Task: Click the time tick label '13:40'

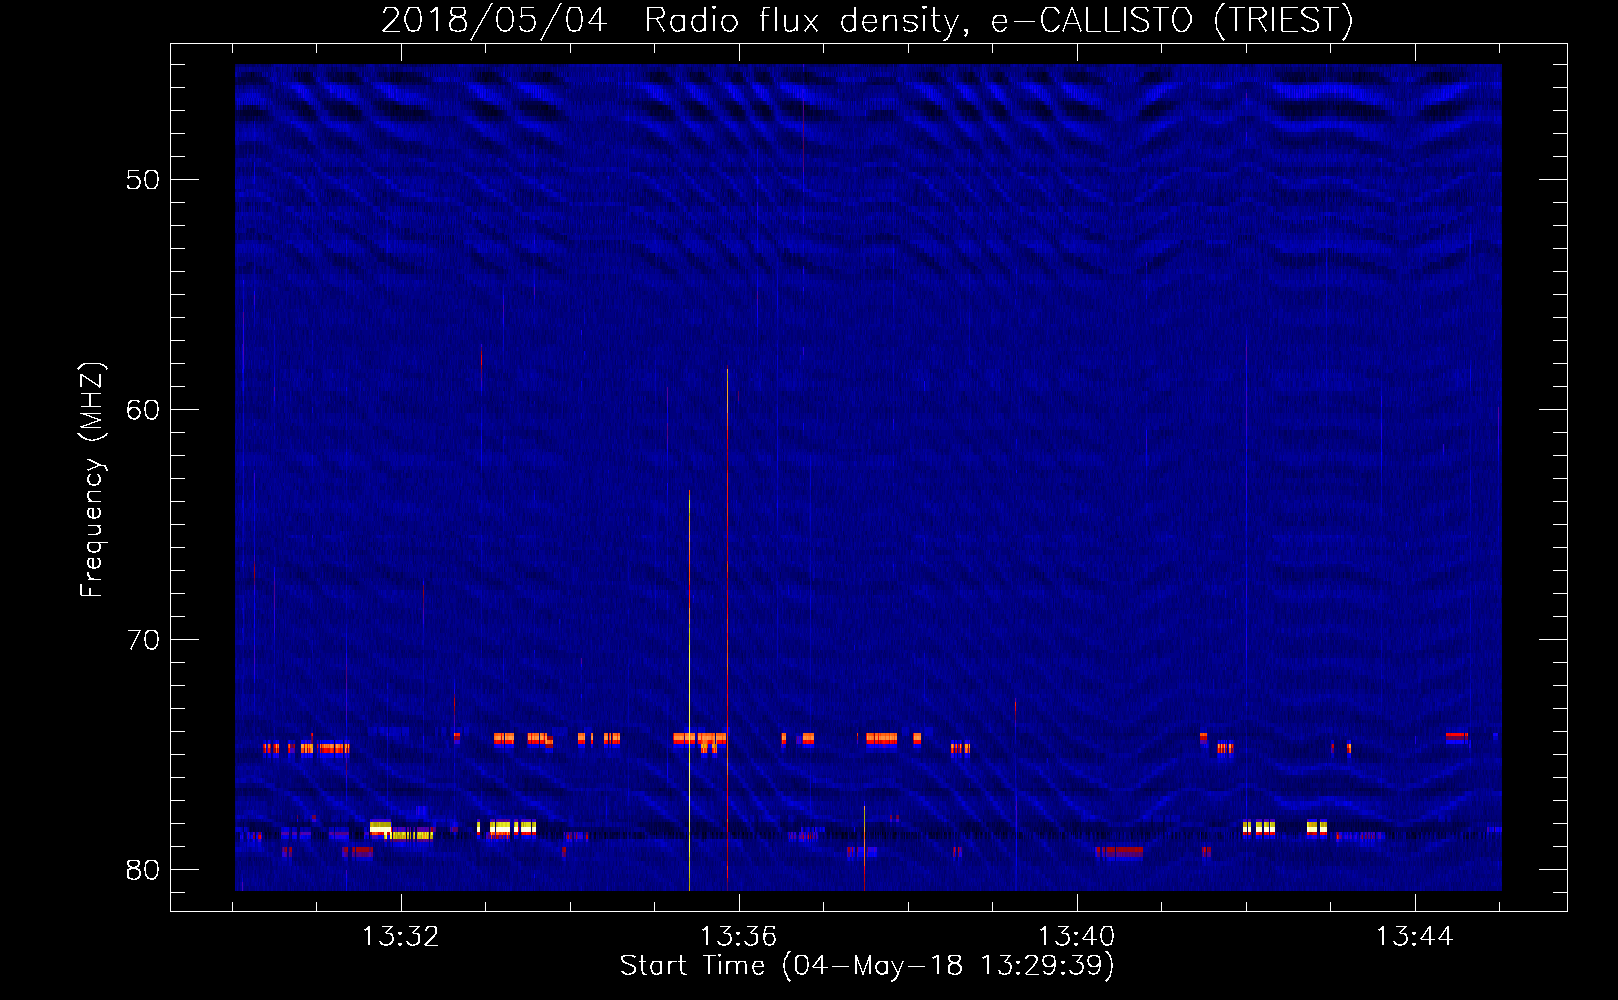Action: click(x=1076, y=937)
